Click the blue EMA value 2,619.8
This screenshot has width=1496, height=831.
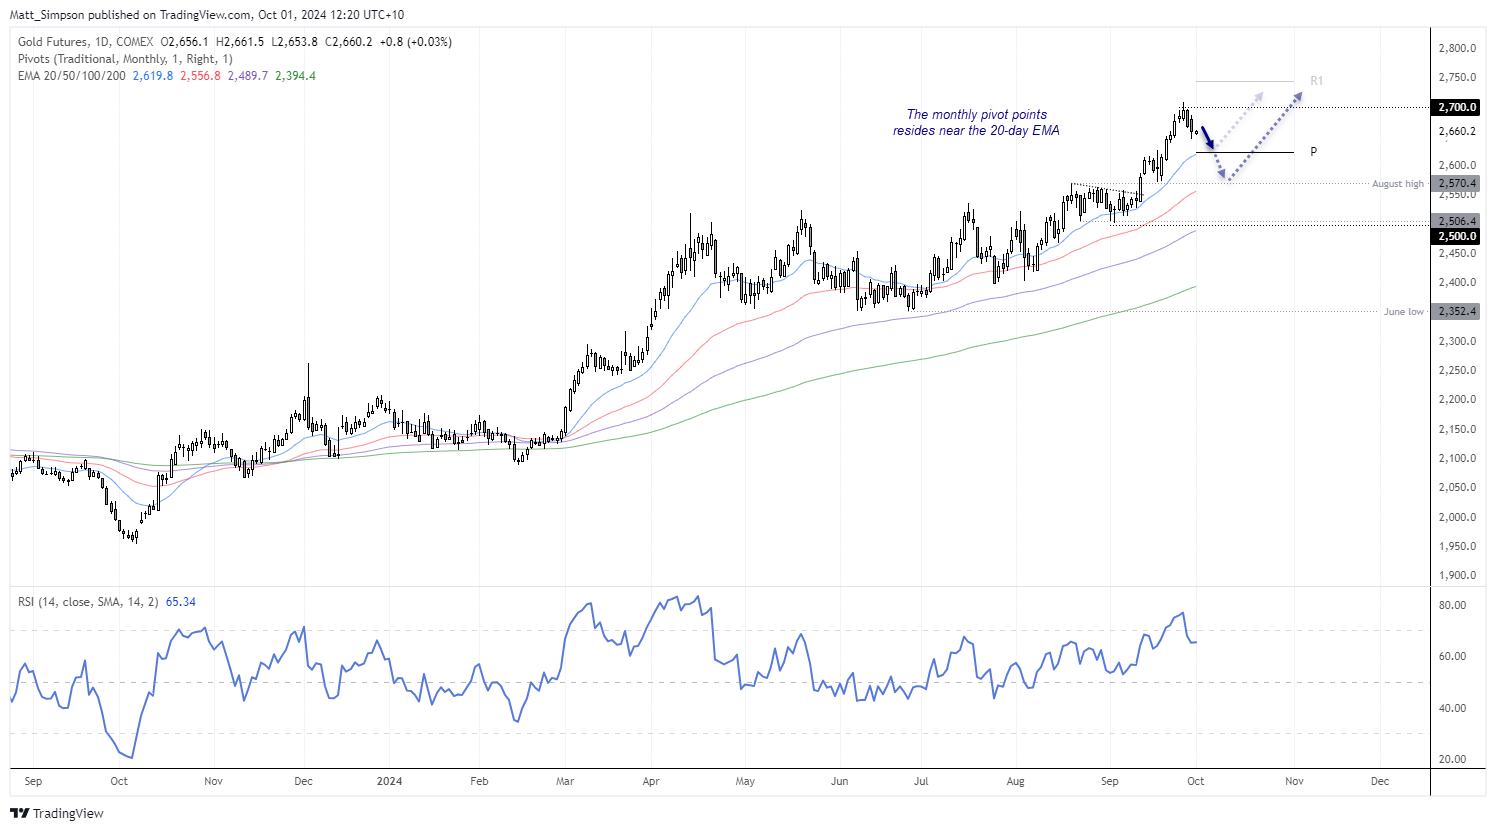153,76
